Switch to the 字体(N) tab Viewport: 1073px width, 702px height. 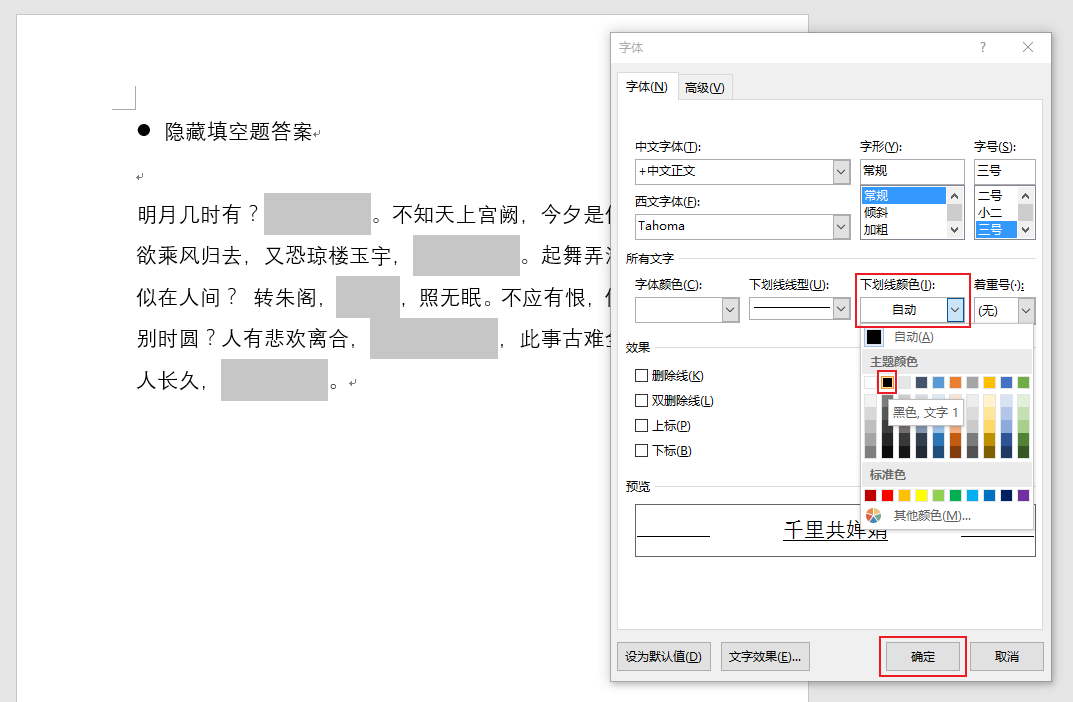(647, 87)
